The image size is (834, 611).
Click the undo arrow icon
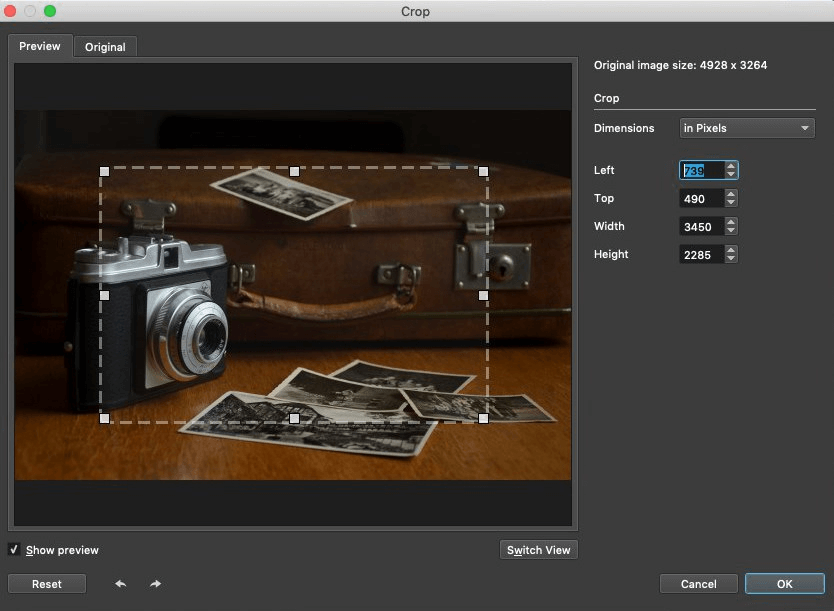(121, 584)
